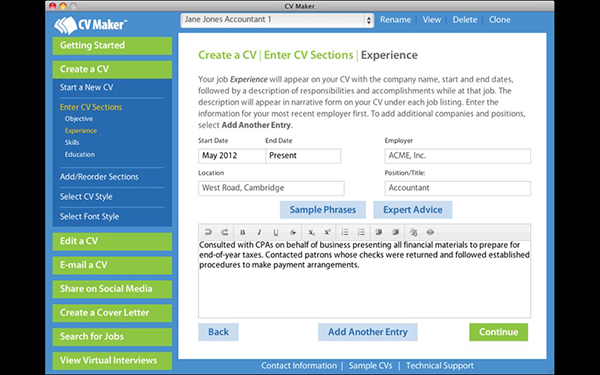Click the redo icon in editor toolbar
The height and width of the screenshot is (375, 600).
tap(225, 232)
